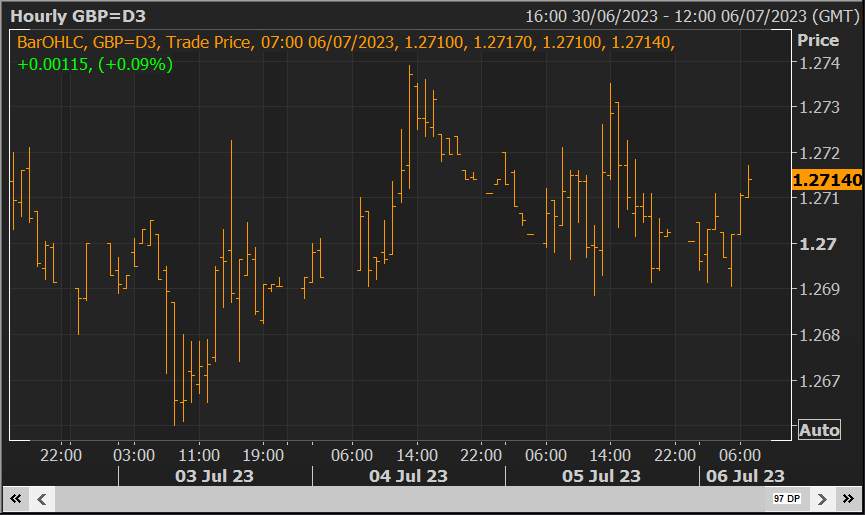Image resolution: width=865 pixels, height=515 pixels.
Task: Jump to the earliest data with double-left arrow
Action: click(15, 499)
